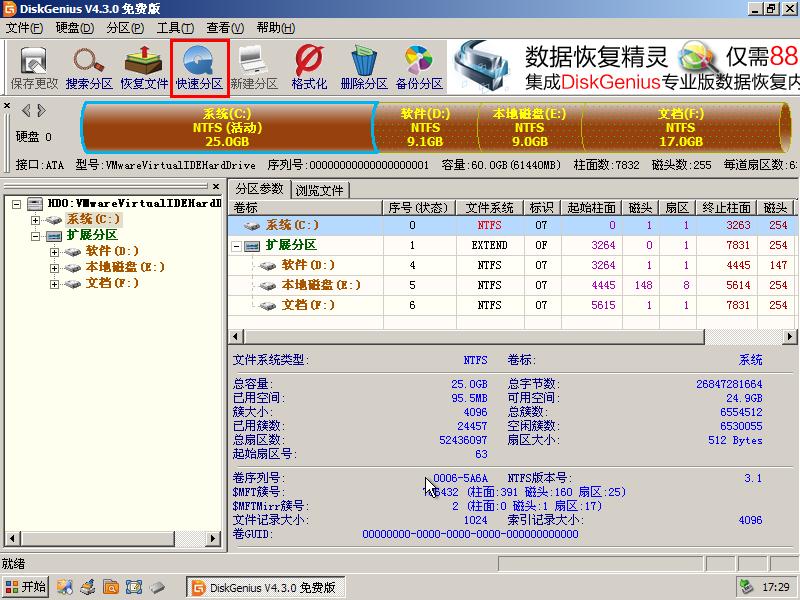Click the 卷标 column header
This screenshot has width=800, height=600.
[305, 208]
